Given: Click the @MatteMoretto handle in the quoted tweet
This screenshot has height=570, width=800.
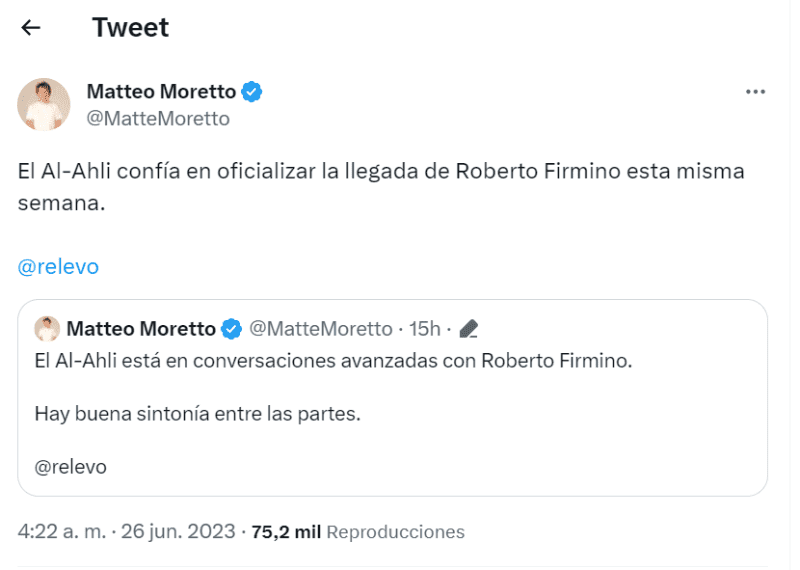Looking at the screenshot, I should coord(320,328).
